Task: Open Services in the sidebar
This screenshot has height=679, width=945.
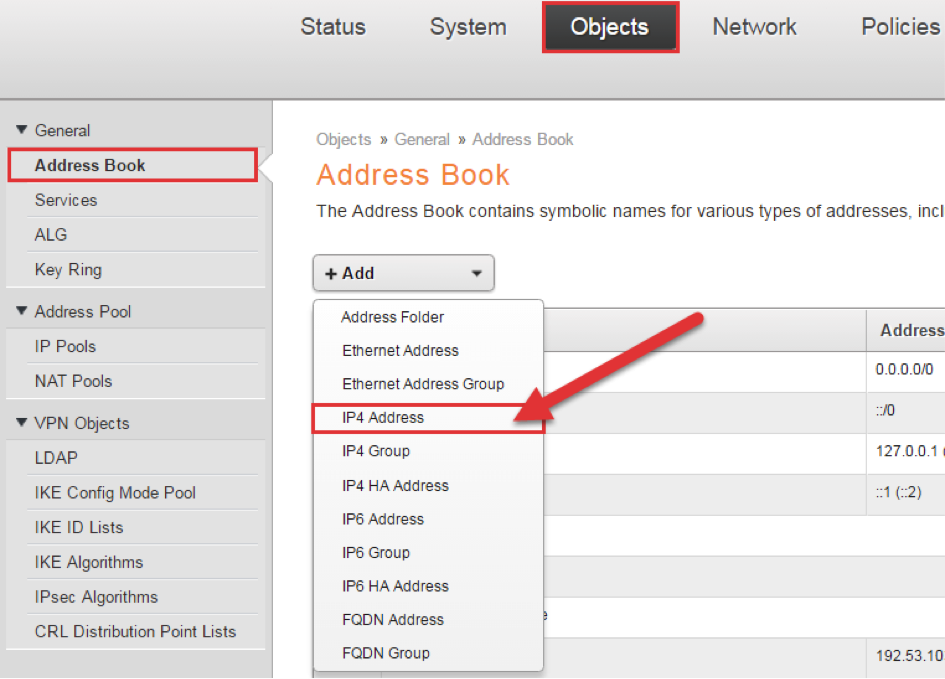Action: click(x=142, y=200)
